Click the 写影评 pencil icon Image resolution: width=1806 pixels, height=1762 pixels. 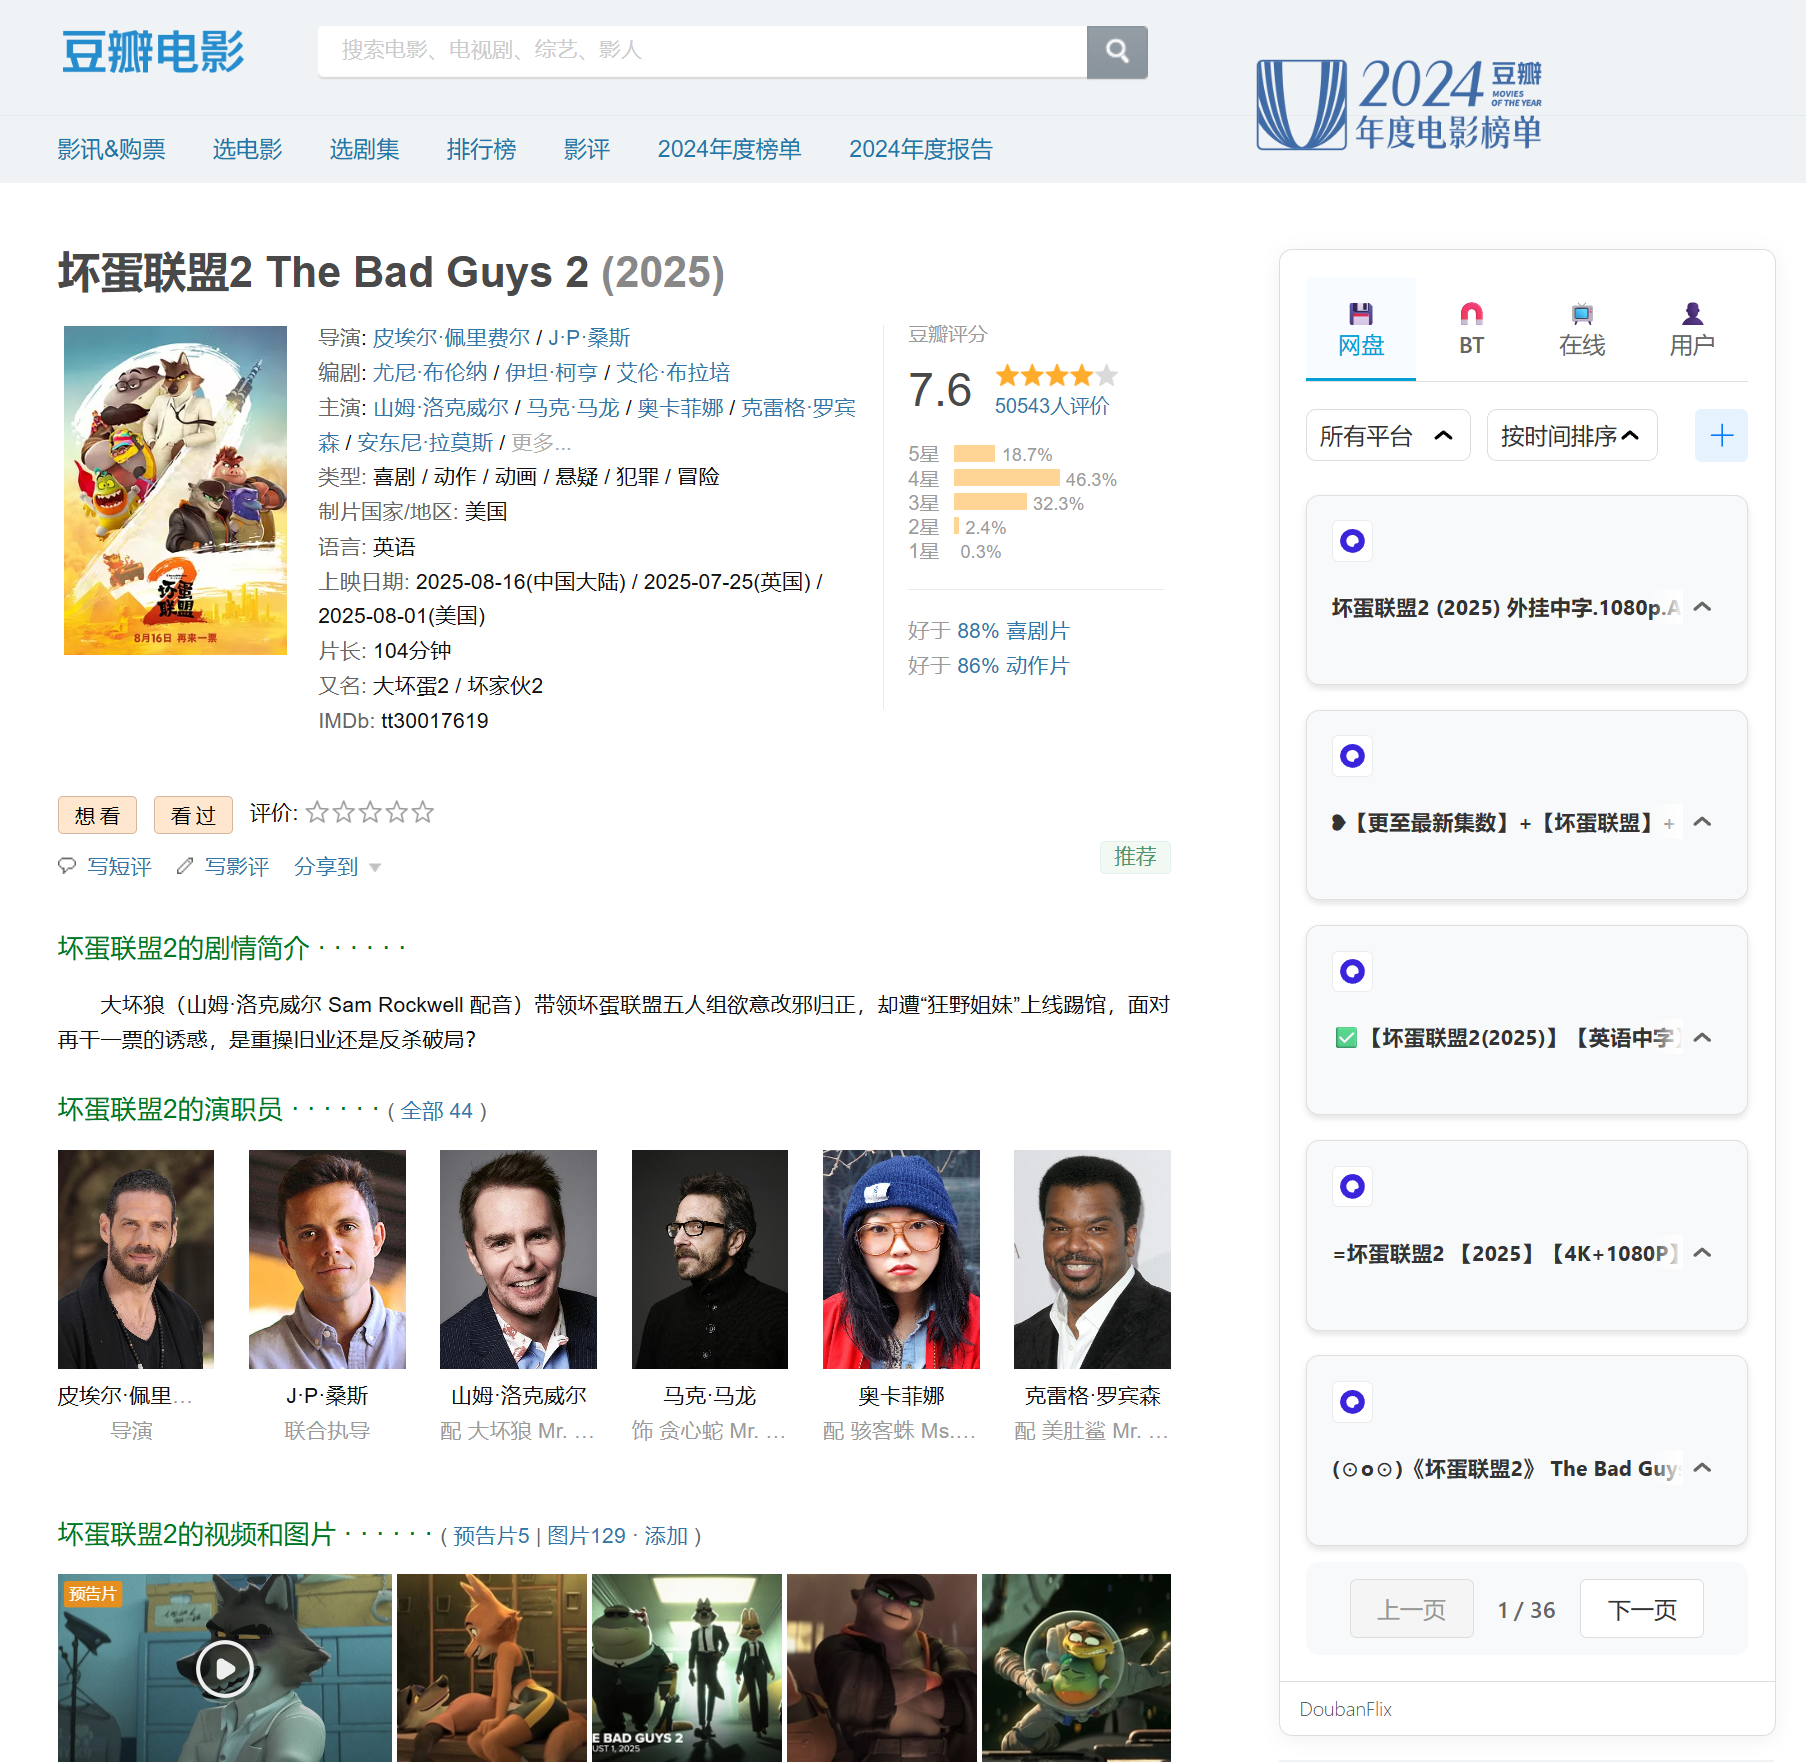[184, 865]
